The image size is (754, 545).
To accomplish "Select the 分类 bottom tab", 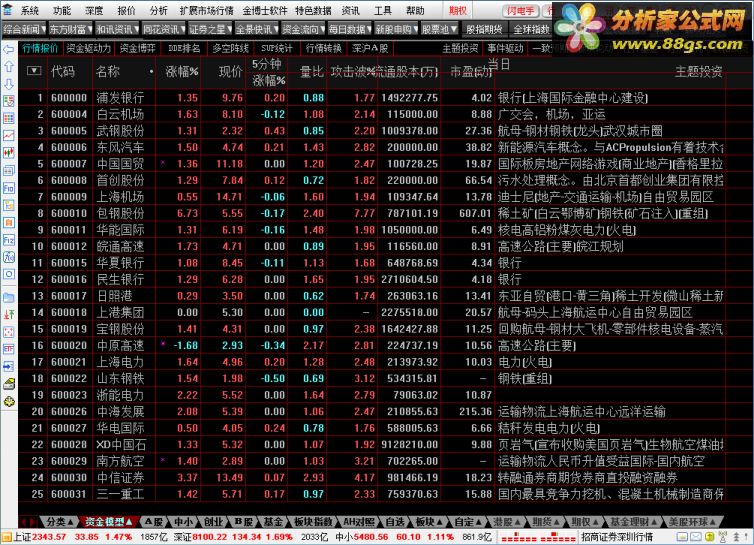I will (59, 522).
